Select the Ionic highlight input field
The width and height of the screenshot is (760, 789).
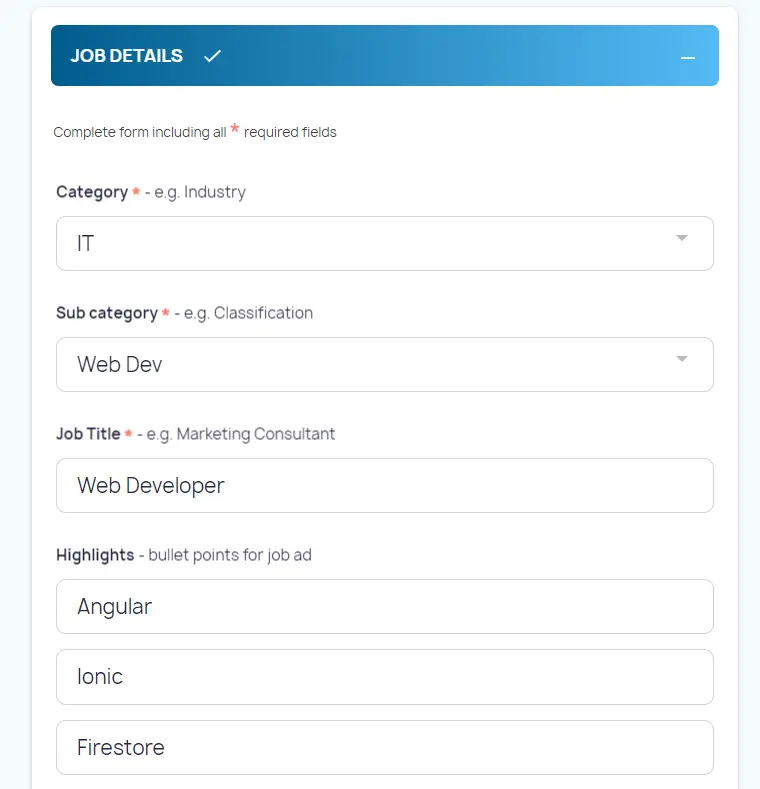(x=384, y=677)
